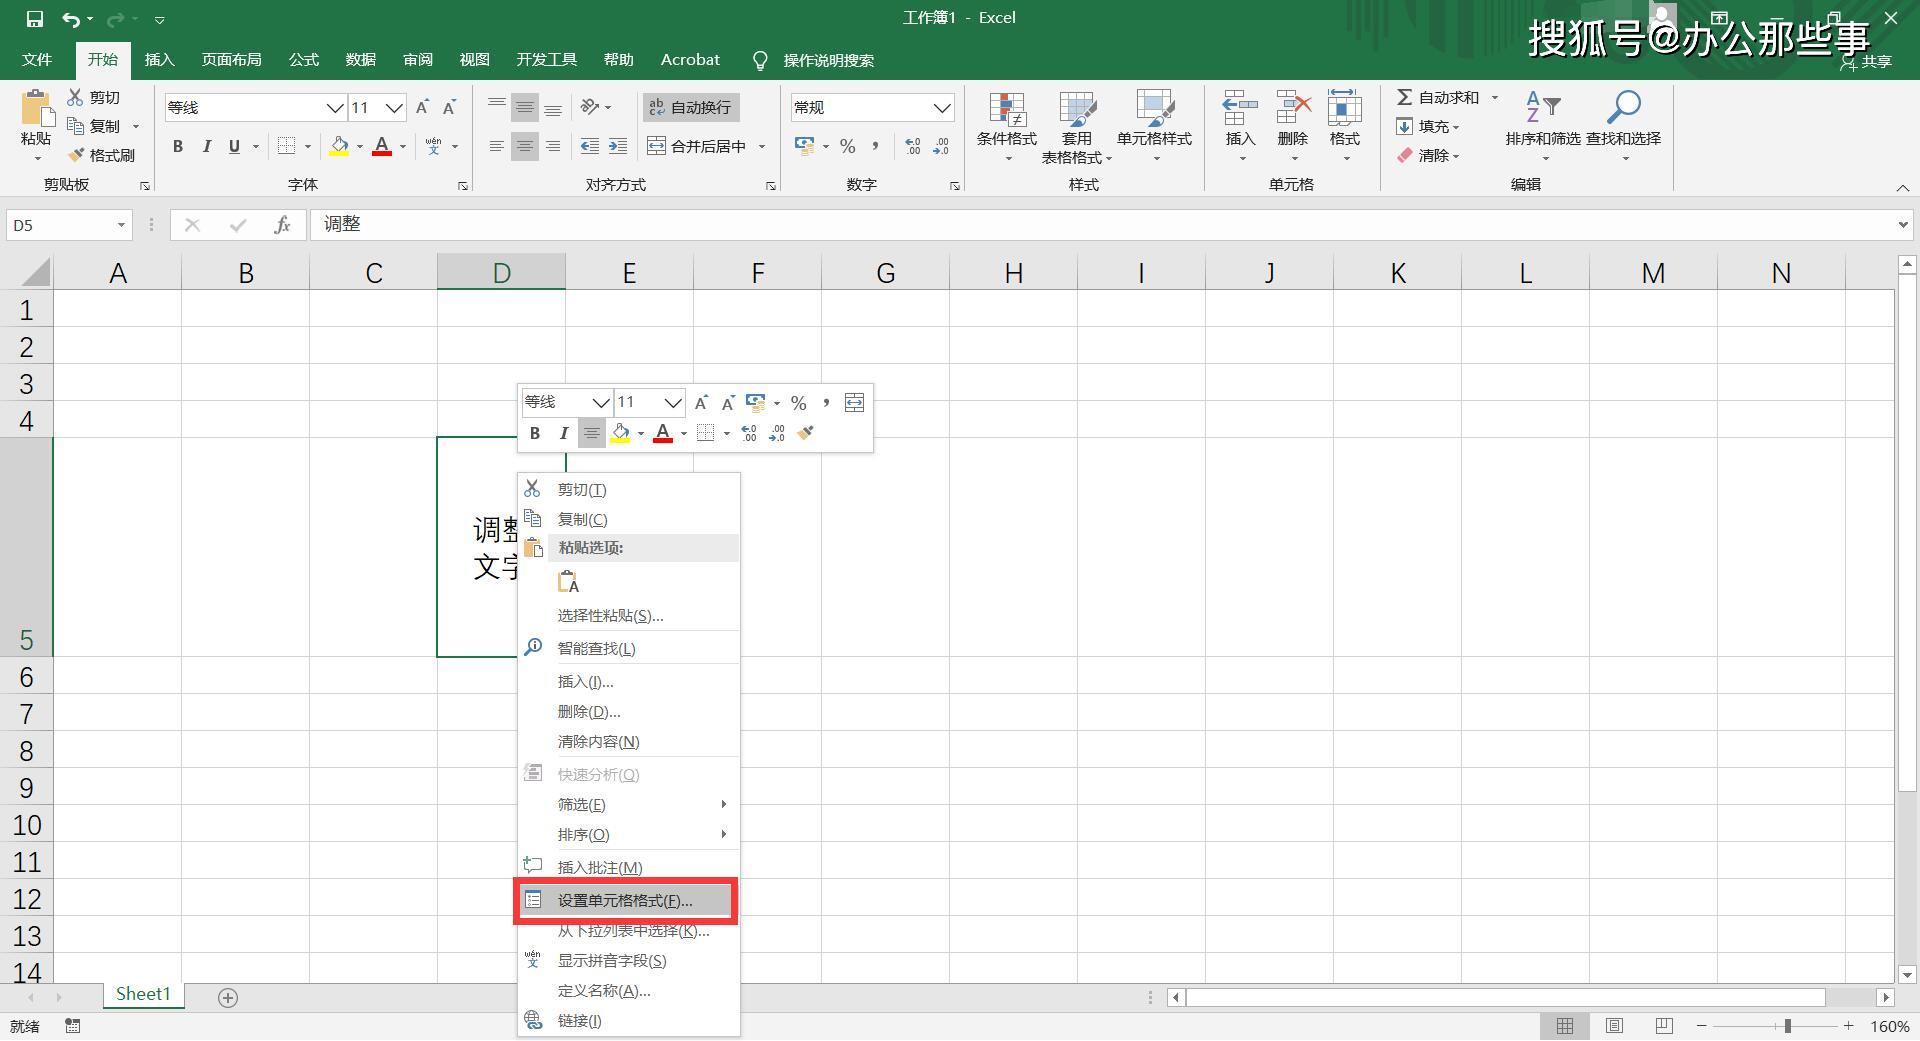The height and width of the screenshot is (1041, 1920).
Task: Increase font size in the ribbon
Action: (x=422, y=107)
